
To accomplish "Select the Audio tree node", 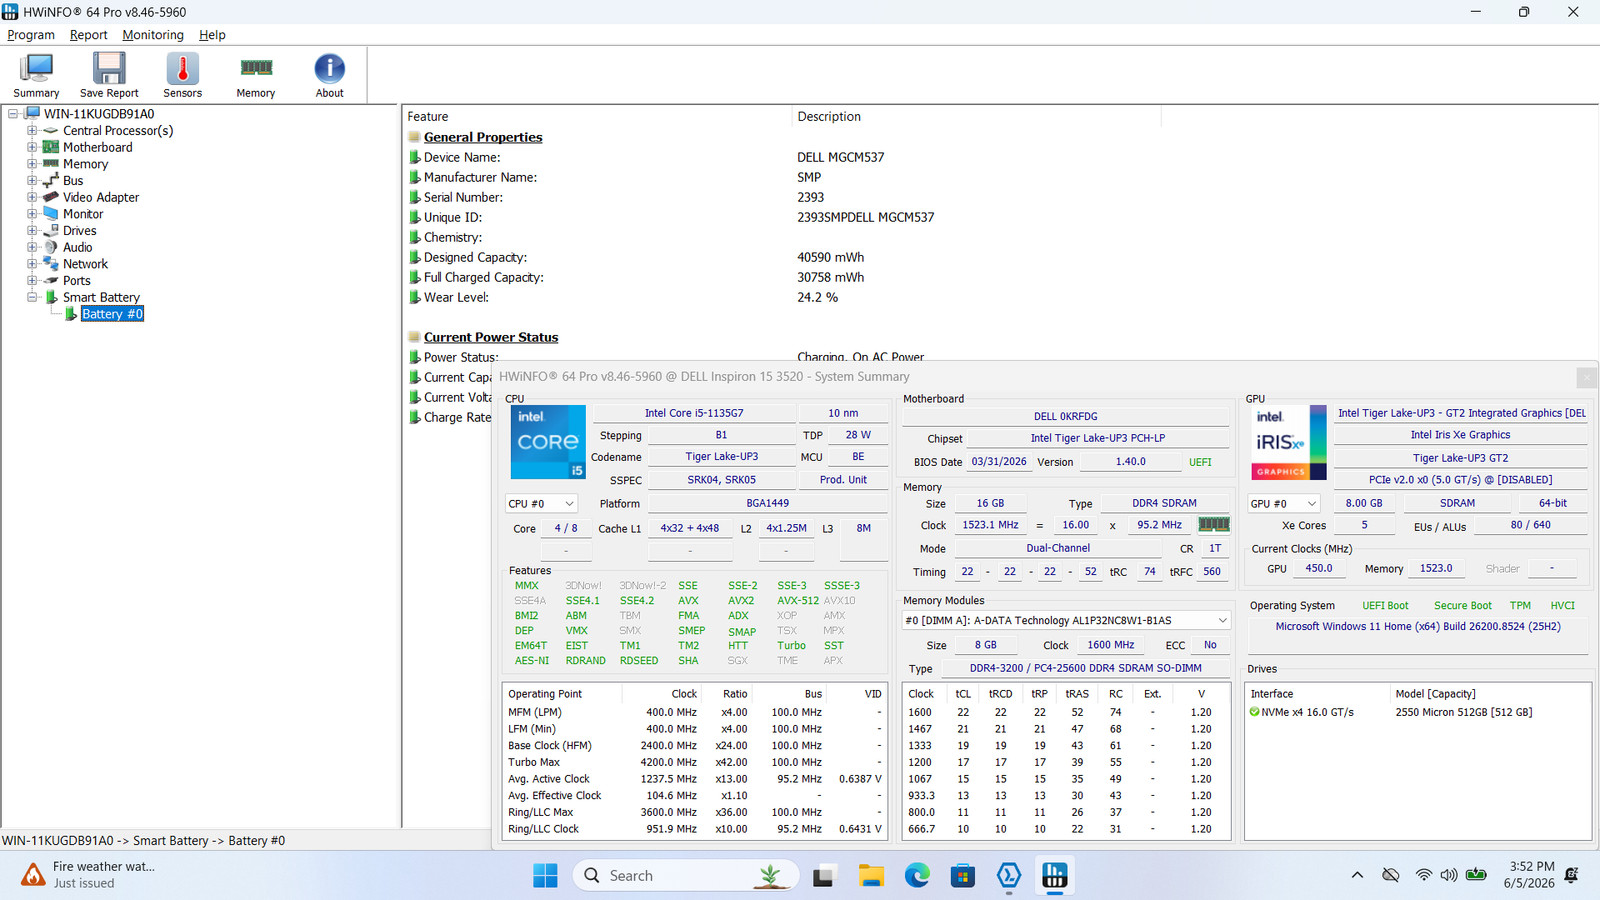I will [78, 247].
